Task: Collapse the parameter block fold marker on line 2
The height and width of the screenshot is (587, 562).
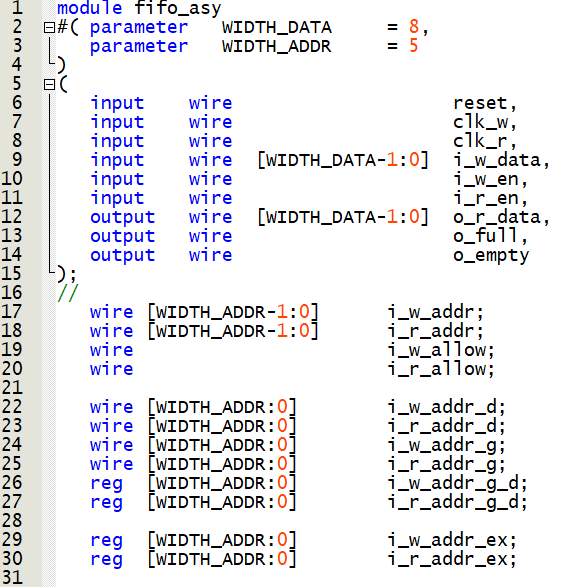Action: pyautogui.click(x=49, y=28)
